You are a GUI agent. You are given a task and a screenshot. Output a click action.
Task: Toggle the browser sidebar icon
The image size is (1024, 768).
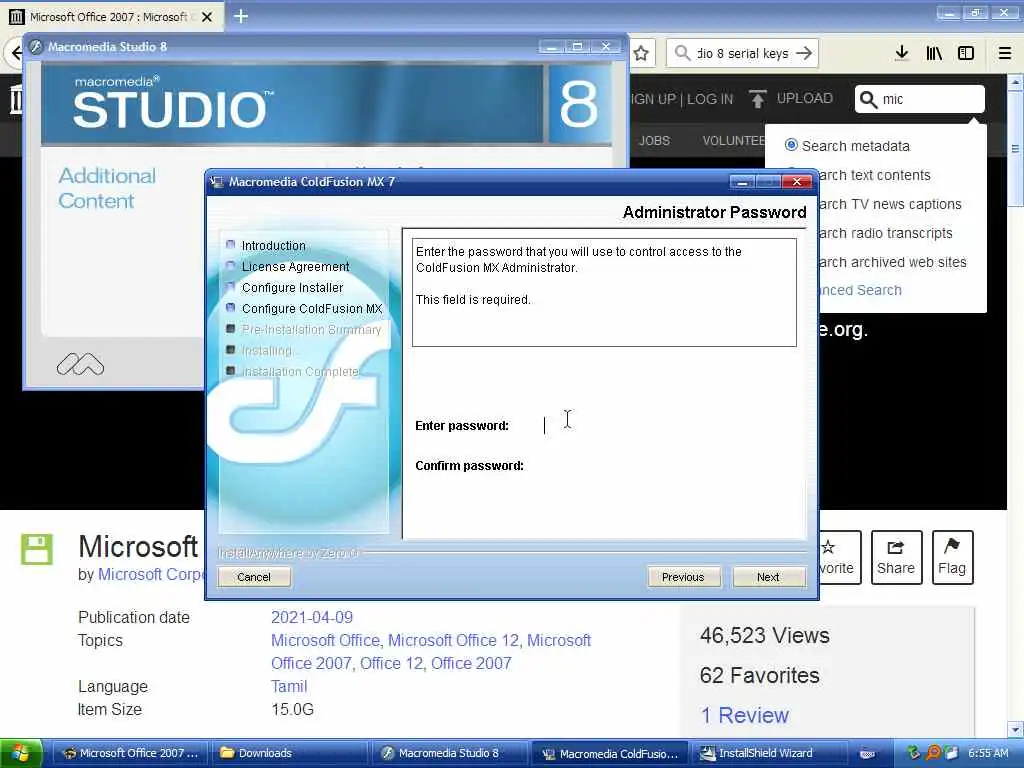point(966,53)
